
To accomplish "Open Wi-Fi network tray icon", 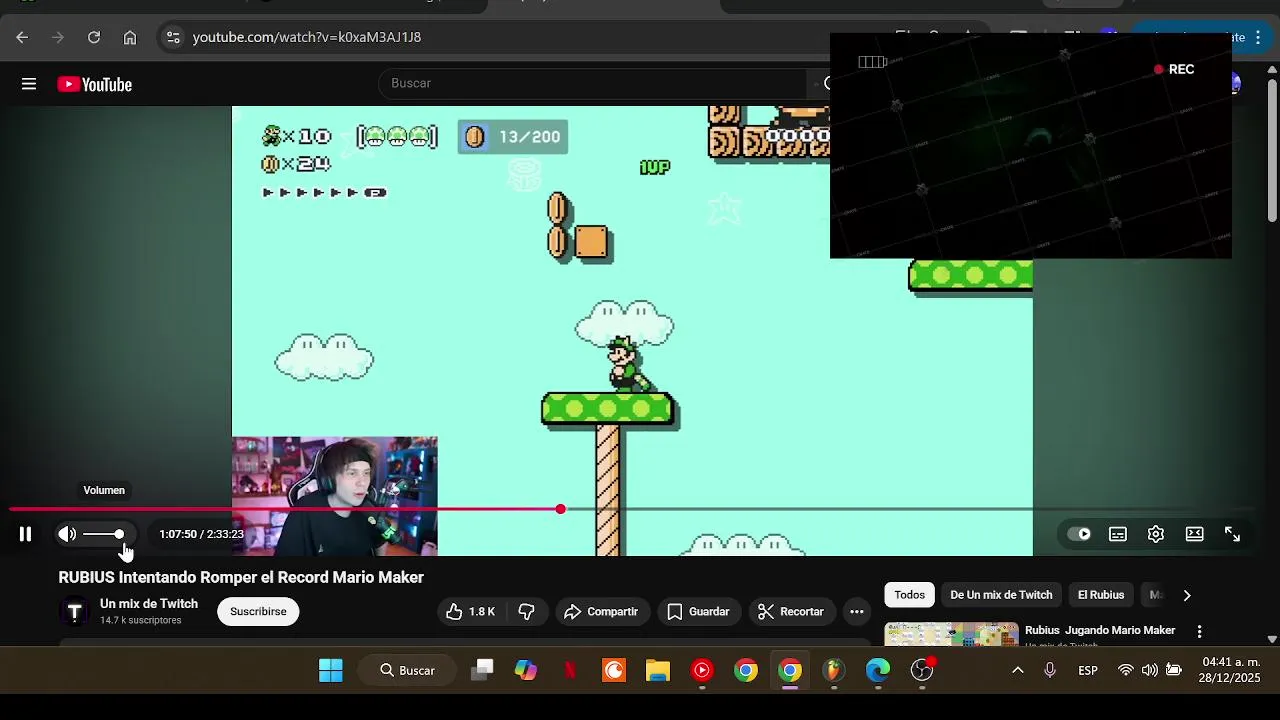I will point(1126,670).
